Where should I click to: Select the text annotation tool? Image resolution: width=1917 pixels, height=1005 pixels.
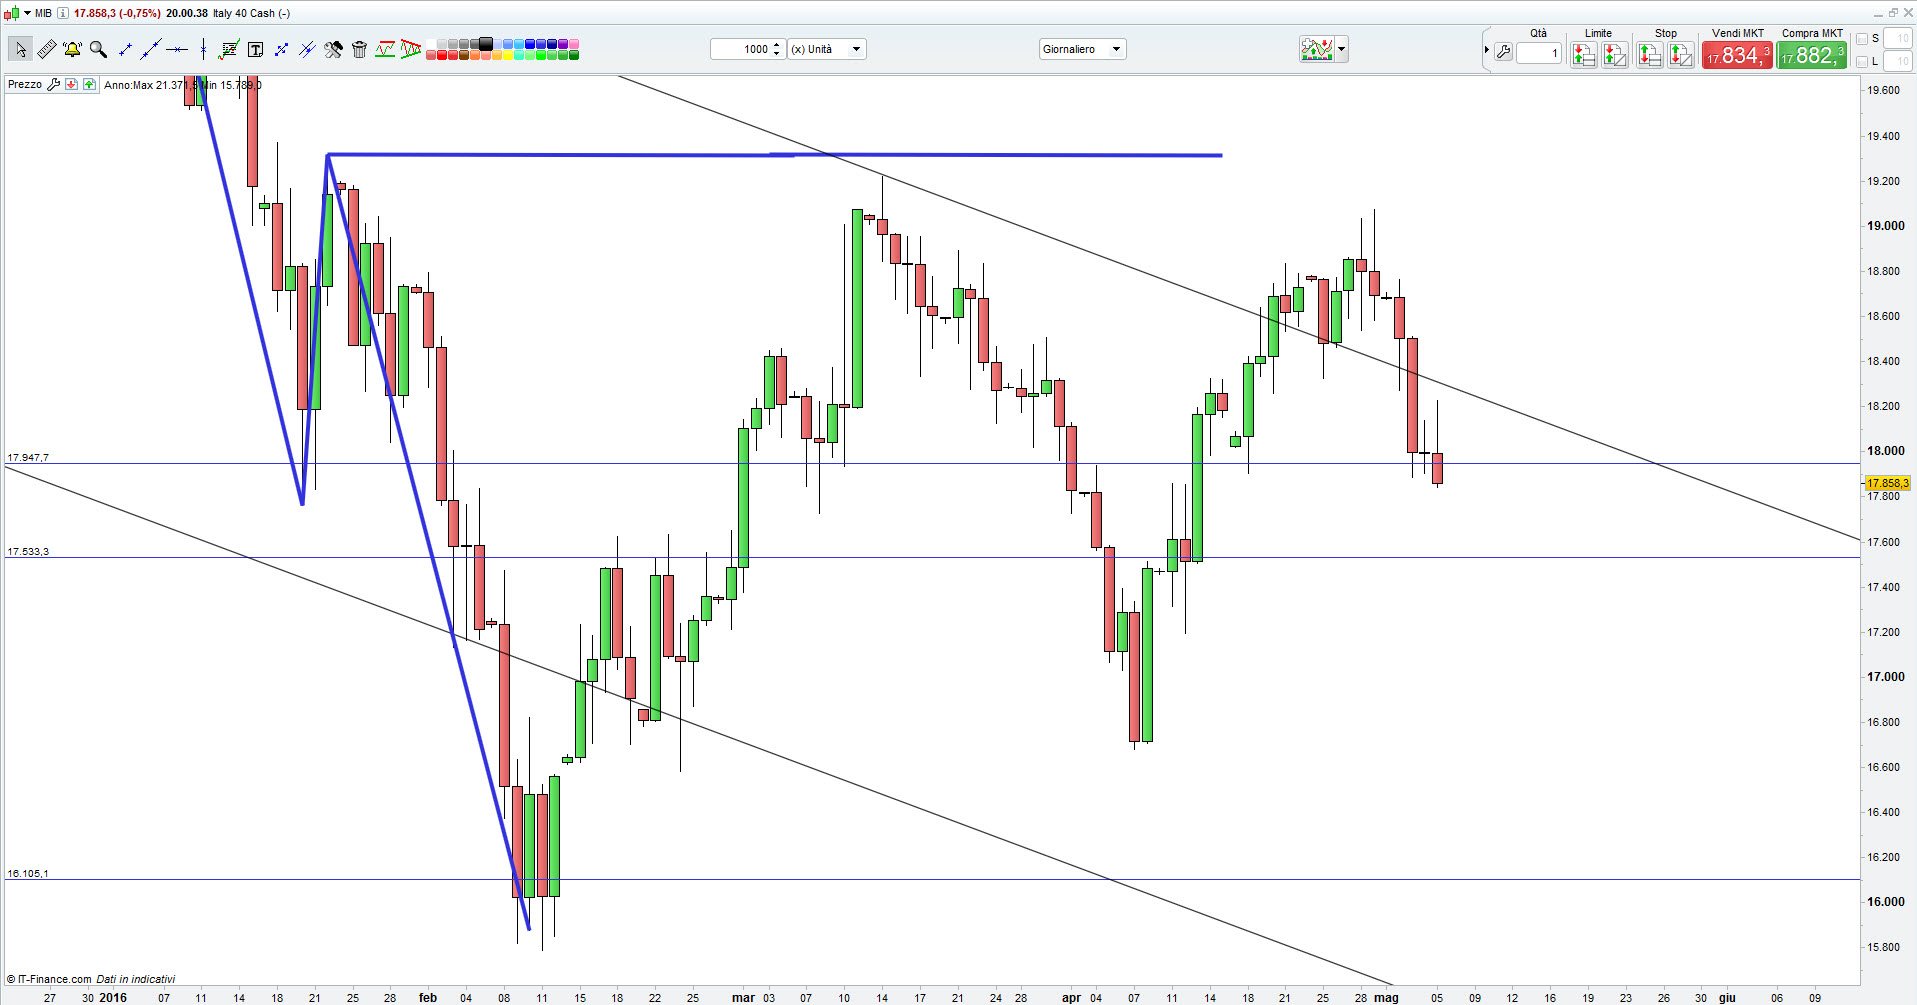point(256,48)
